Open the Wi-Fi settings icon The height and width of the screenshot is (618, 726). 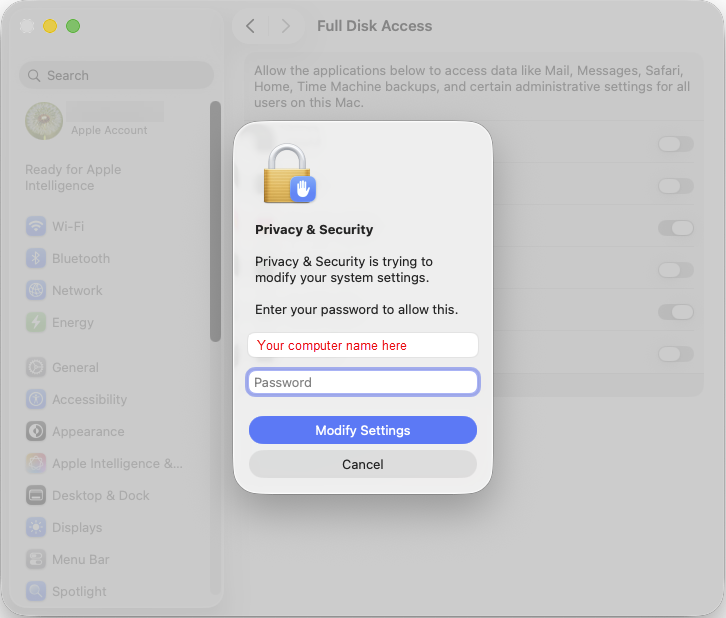tap(36, 226)
